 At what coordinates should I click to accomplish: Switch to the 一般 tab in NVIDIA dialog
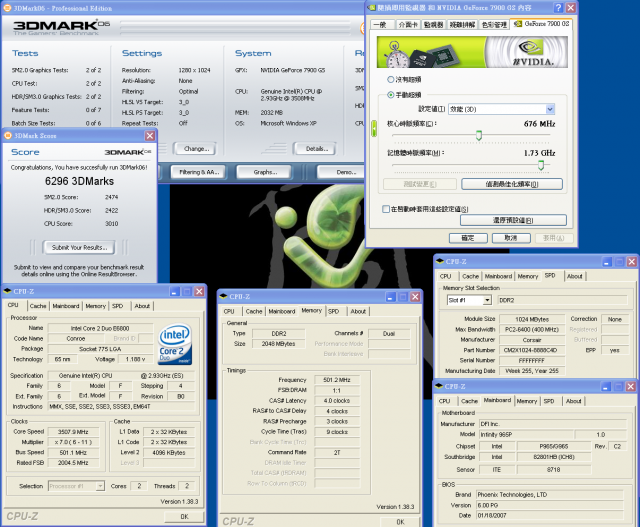point(380,24)
